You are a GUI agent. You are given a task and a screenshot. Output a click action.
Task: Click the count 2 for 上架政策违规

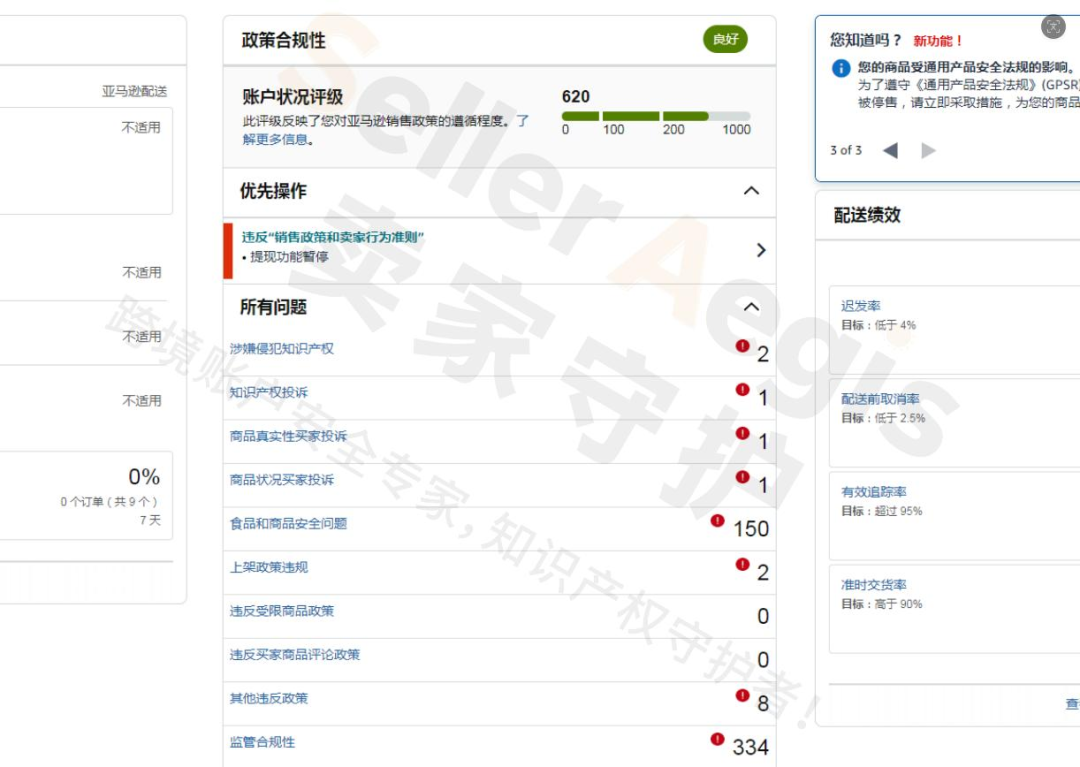pos(762,572)
